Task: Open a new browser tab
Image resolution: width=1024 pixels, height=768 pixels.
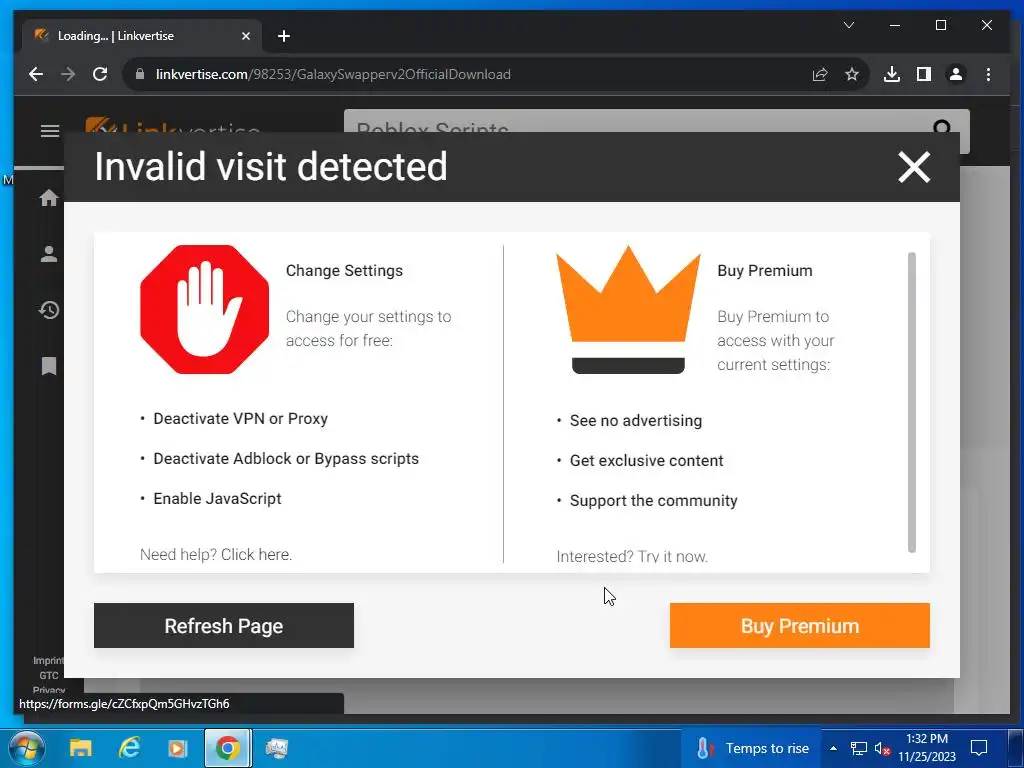Action: (x=283, y=36)
